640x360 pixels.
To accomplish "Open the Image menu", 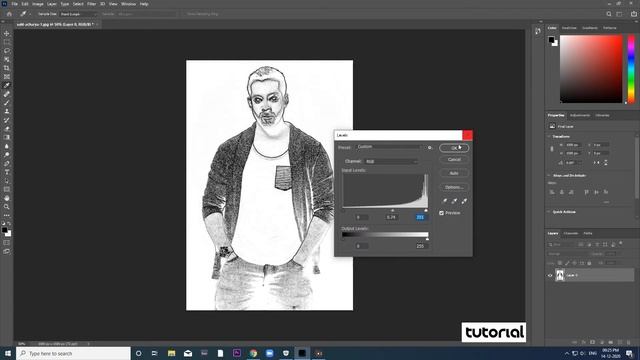I will point(38,4).
